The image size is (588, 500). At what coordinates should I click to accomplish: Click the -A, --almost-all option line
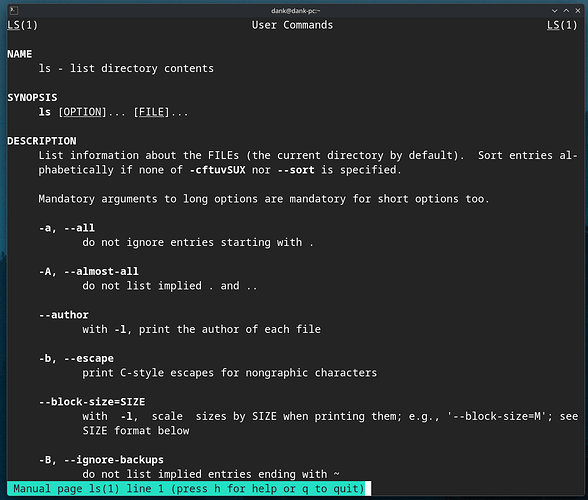88,272
